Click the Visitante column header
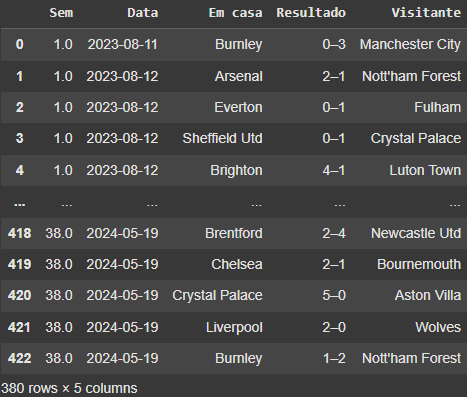This screenshot has width=467, height=397. click(426, 13)
